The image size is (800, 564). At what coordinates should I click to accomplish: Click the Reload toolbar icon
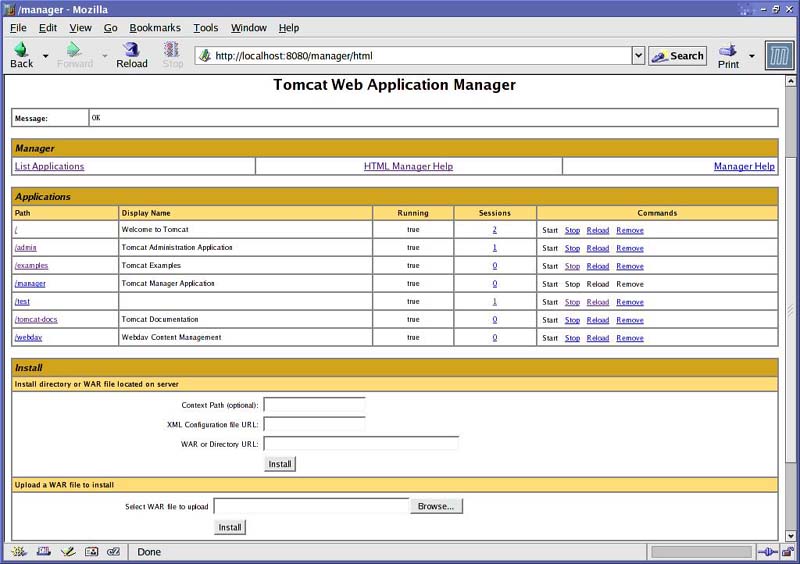[x=131, y=49]
